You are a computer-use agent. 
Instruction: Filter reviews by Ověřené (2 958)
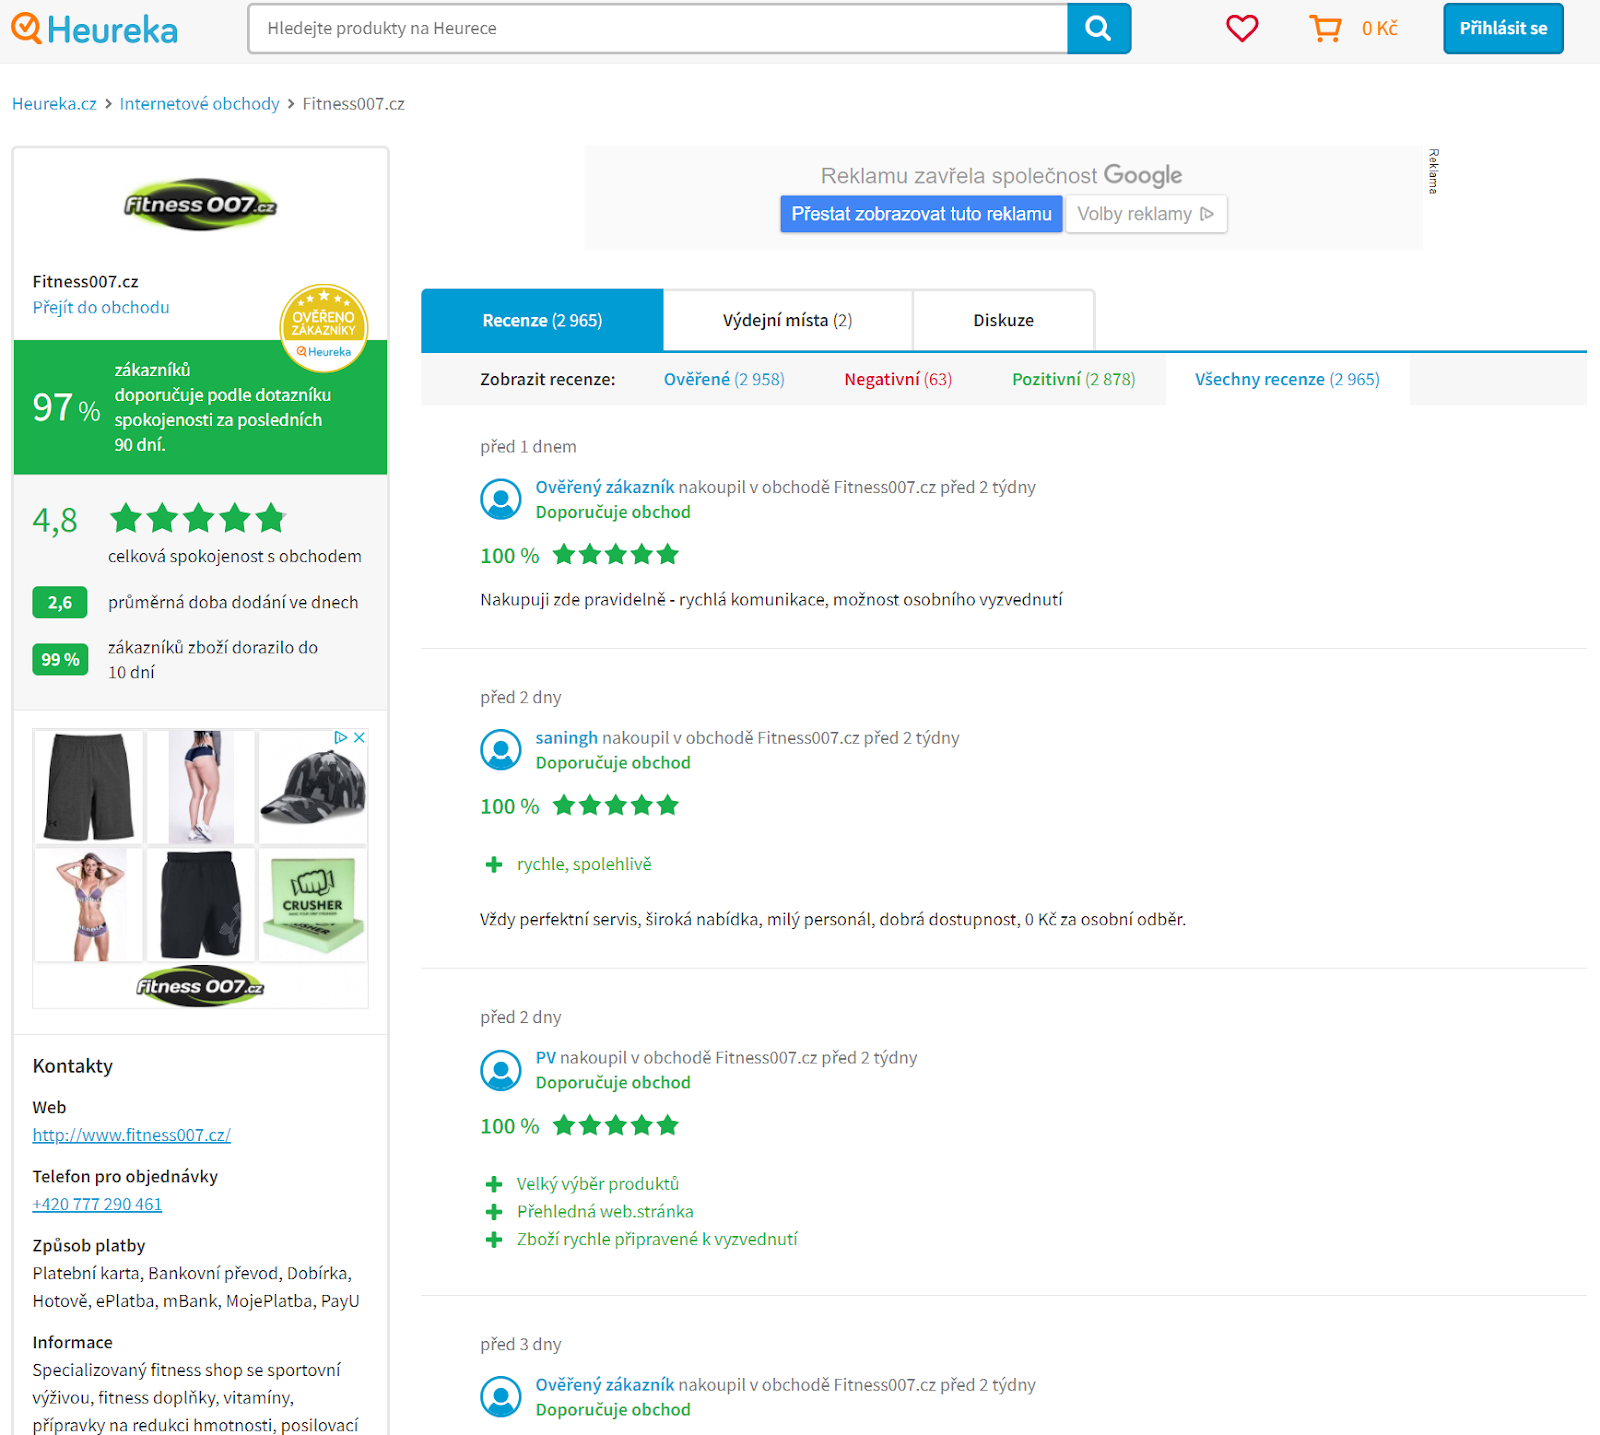[x=724, y=380]
